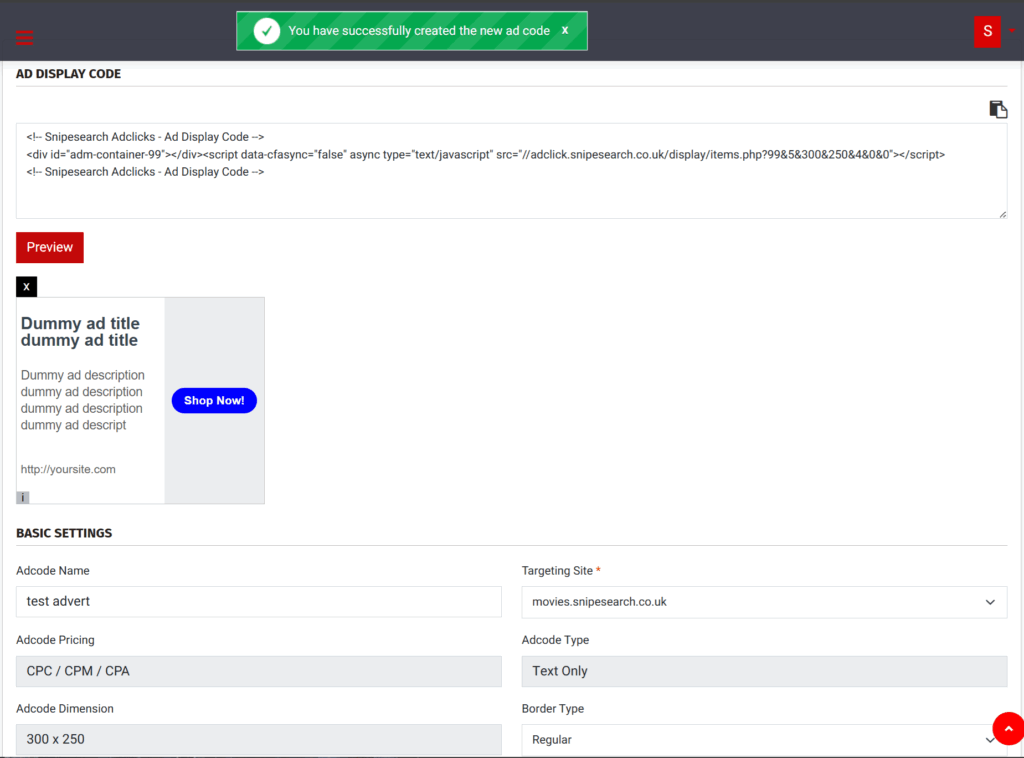1024x758 pixels.
Task: Click the green checkmark in the notification
Action: click(266, 31)
